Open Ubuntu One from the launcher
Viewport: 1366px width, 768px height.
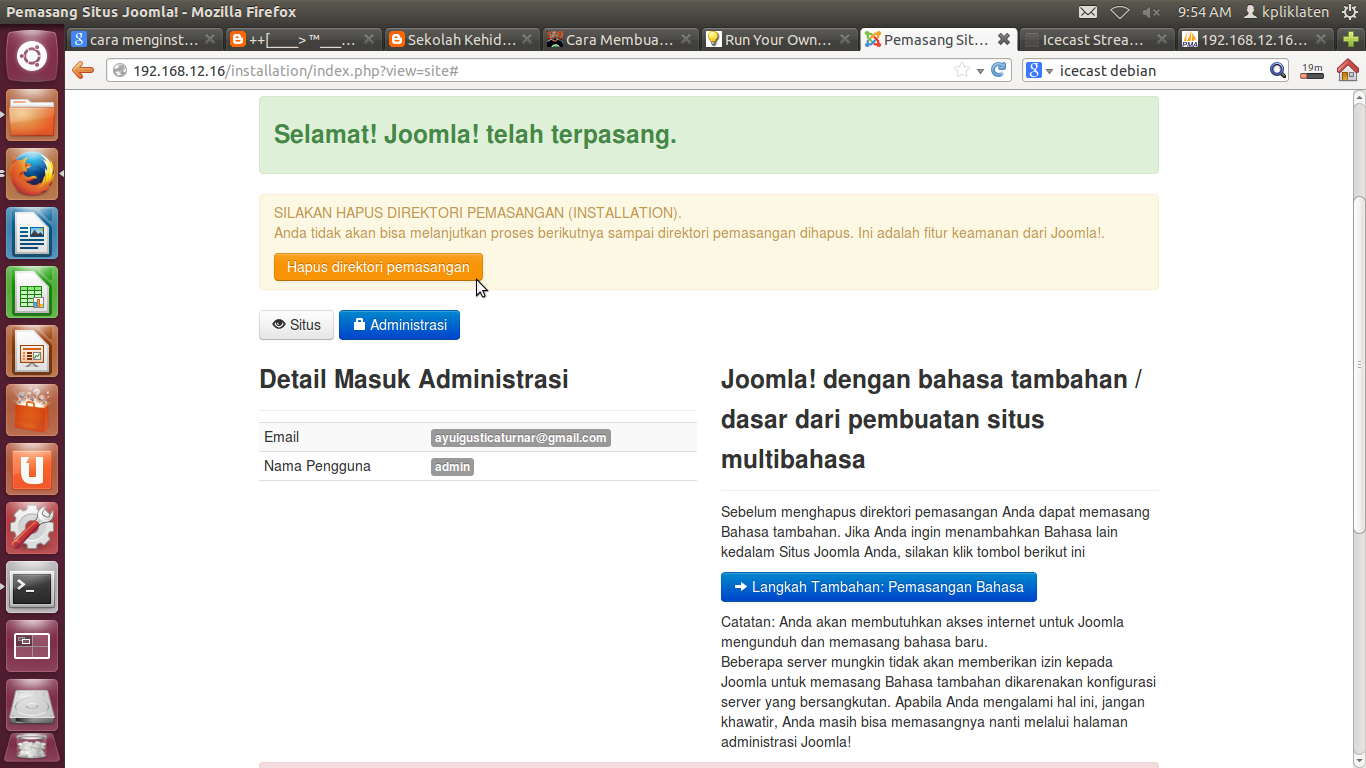tap(32, 470)
